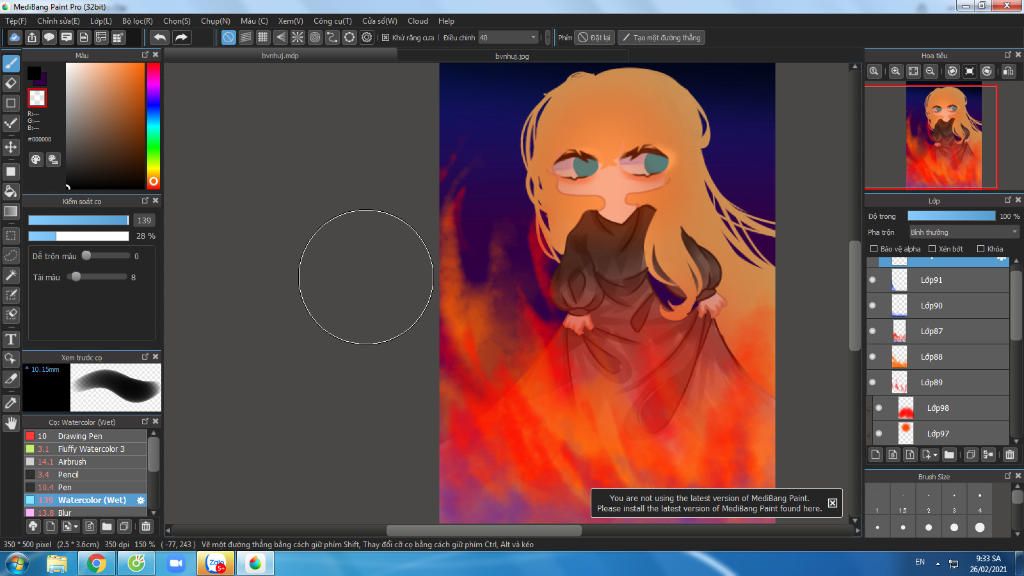Zoom in using the navigator magnifier plus
Image resolution: width=1024 pixels, height=576 pixels.
895,71
